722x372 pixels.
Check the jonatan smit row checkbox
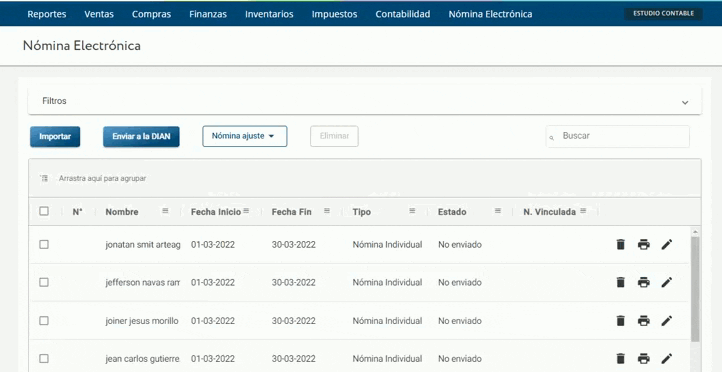[x=44, y=244]
